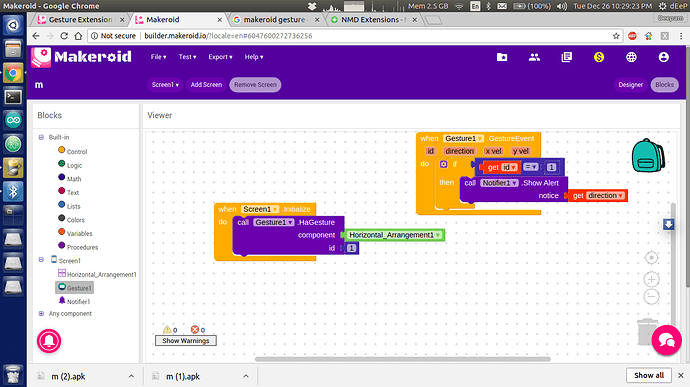Open the backpack icon in the viewer
The height and width of the screenshot is (387, 690).
[648, 155]
